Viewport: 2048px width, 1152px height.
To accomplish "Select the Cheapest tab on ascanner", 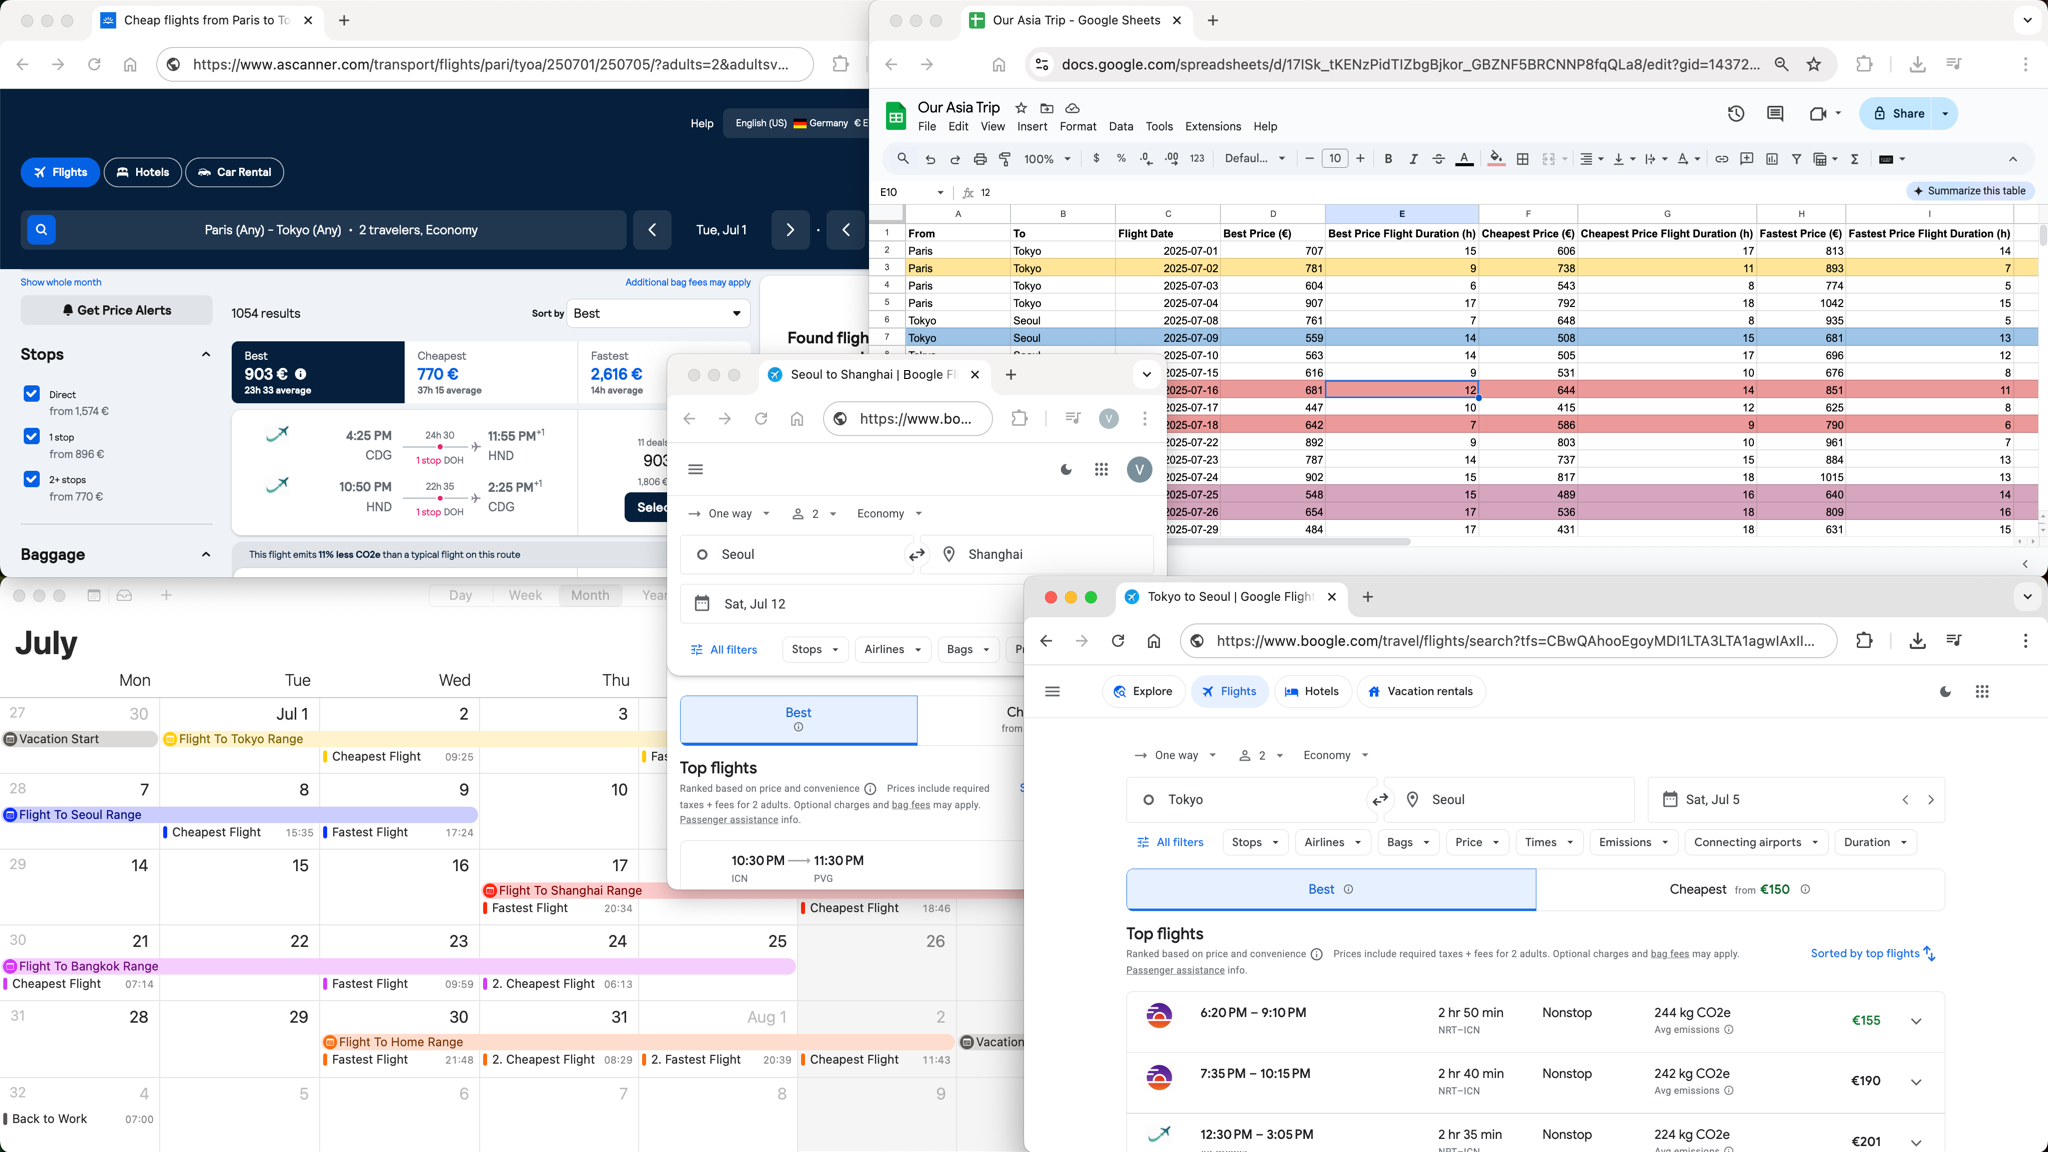I will point(491,372).
